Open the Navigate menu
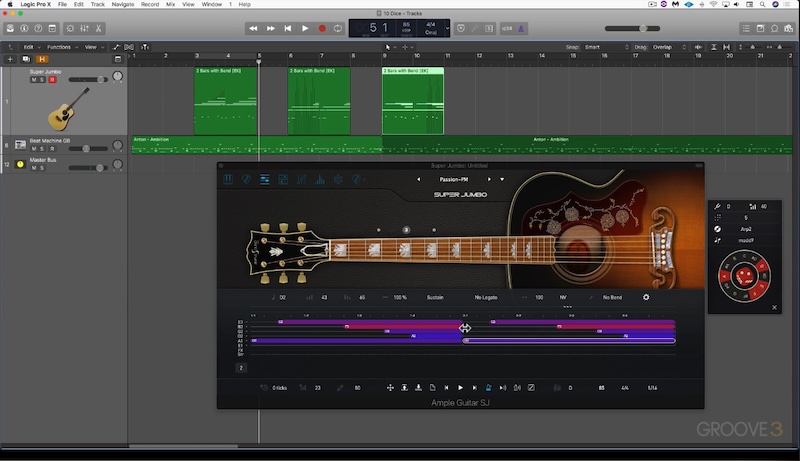The height and width of the screenshot is (461, 800). (123, 4)
